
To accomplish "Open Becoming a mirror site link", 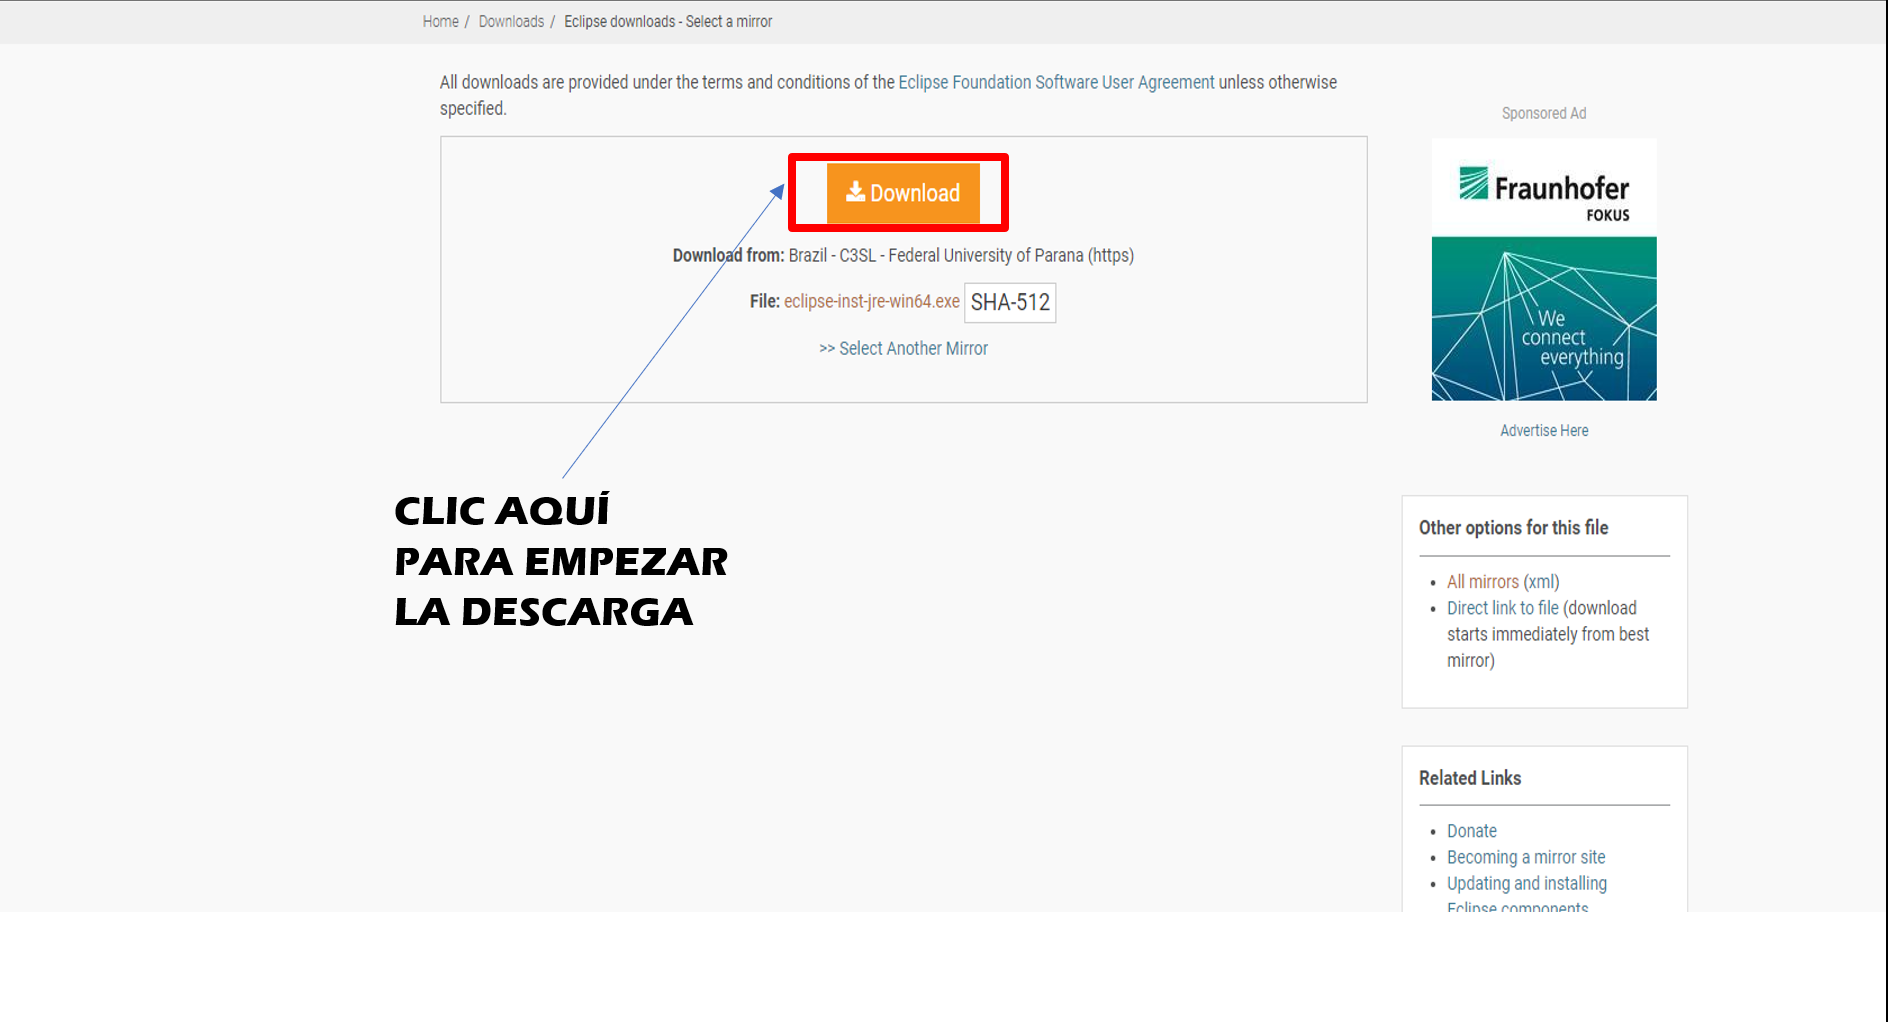I will (x=1526, y=856).
